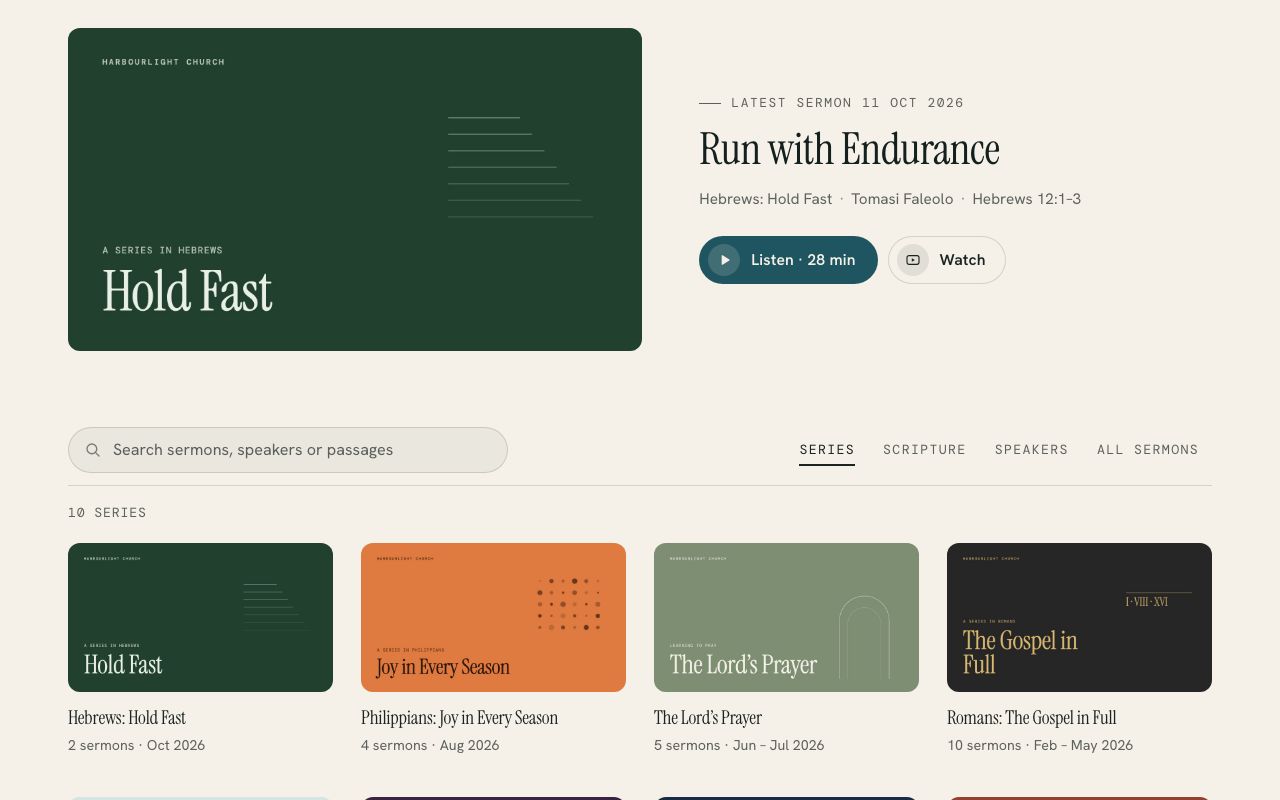This screenshot has height=800, width=1280.
Task: Open the Joy in Every Season card thumbnail
Action: [x=493, y=617]
